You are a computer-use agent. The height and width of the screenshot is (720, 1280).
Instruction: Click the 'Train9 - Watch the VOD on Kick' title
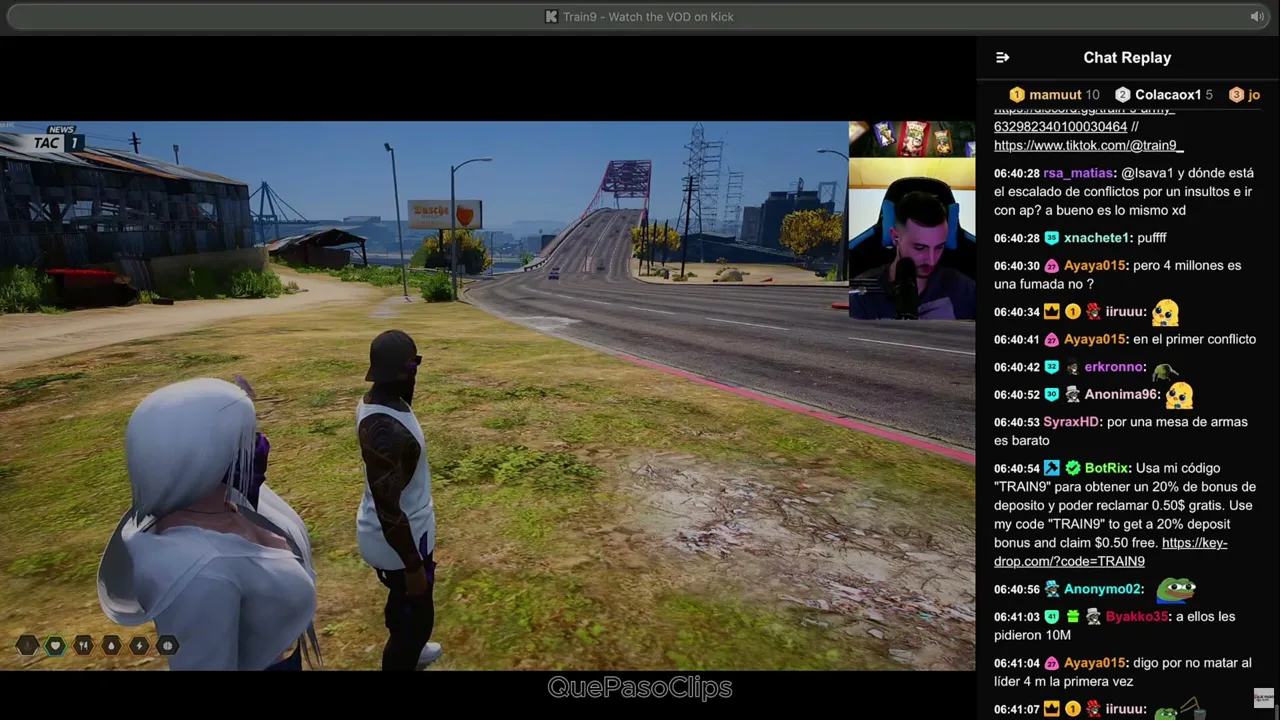648,16
